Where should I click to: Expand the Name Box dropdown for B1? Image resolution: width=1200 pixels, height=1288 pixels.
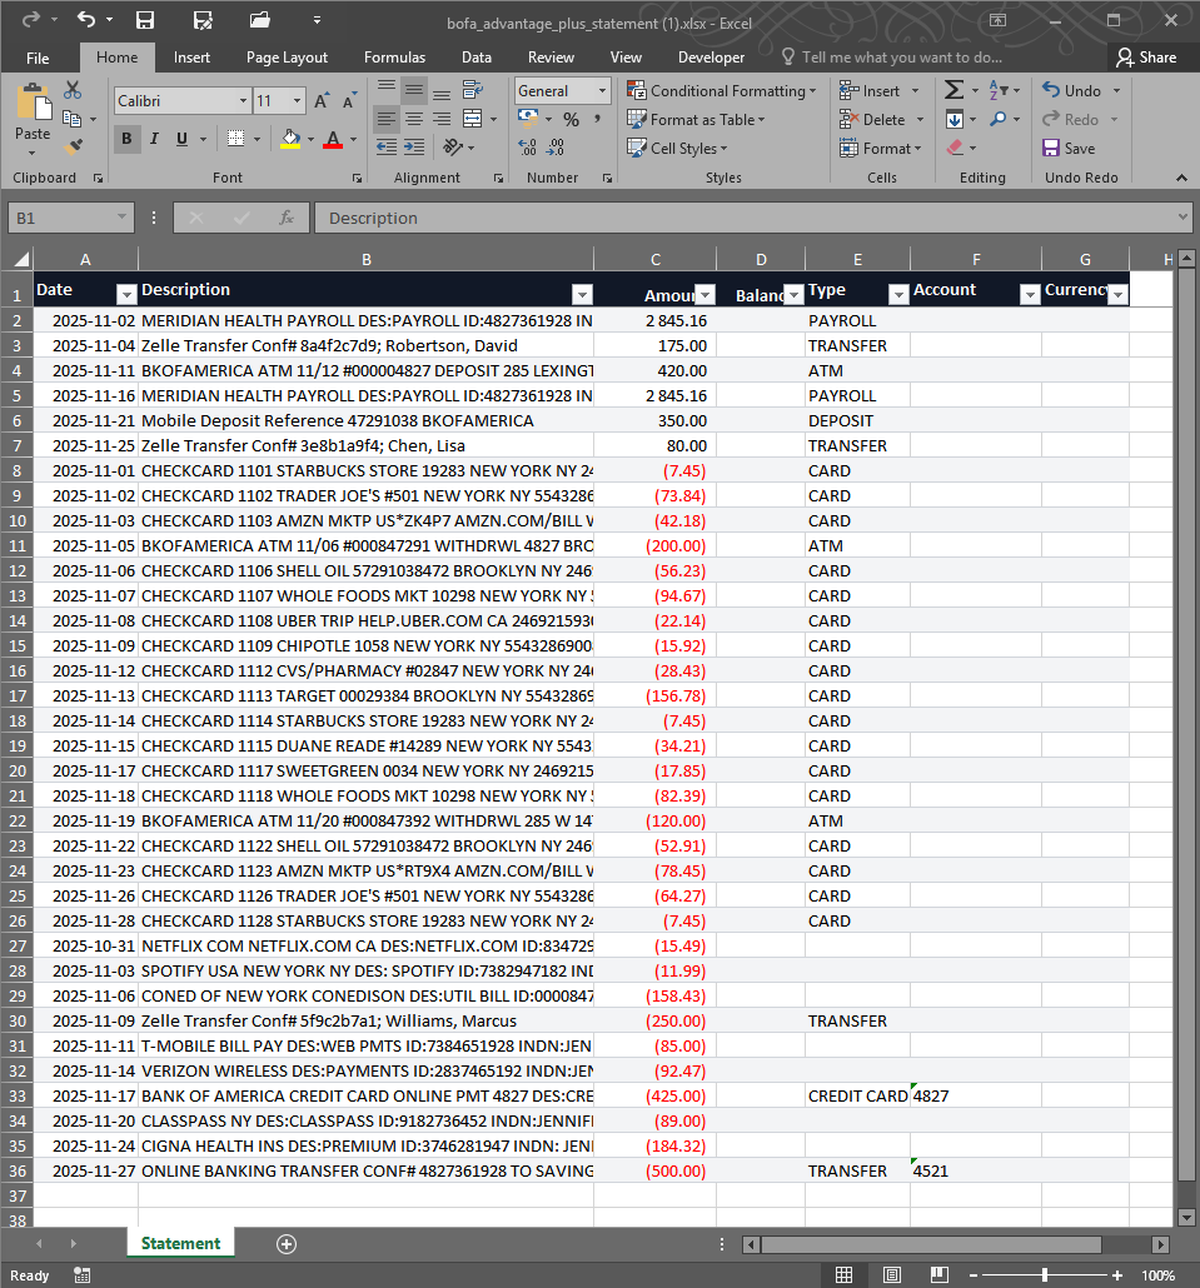(x=121, y=217)
